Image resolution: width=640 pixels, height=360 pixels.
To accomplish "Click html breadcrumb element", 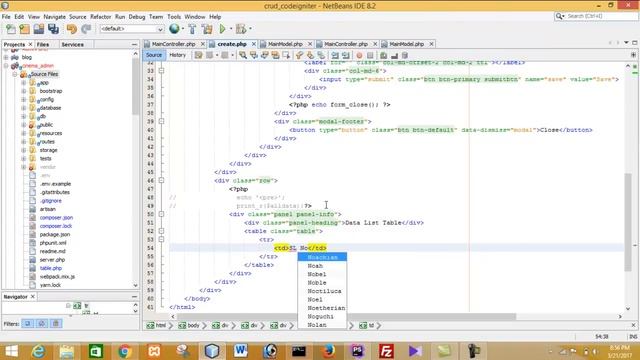I will 157,326.
